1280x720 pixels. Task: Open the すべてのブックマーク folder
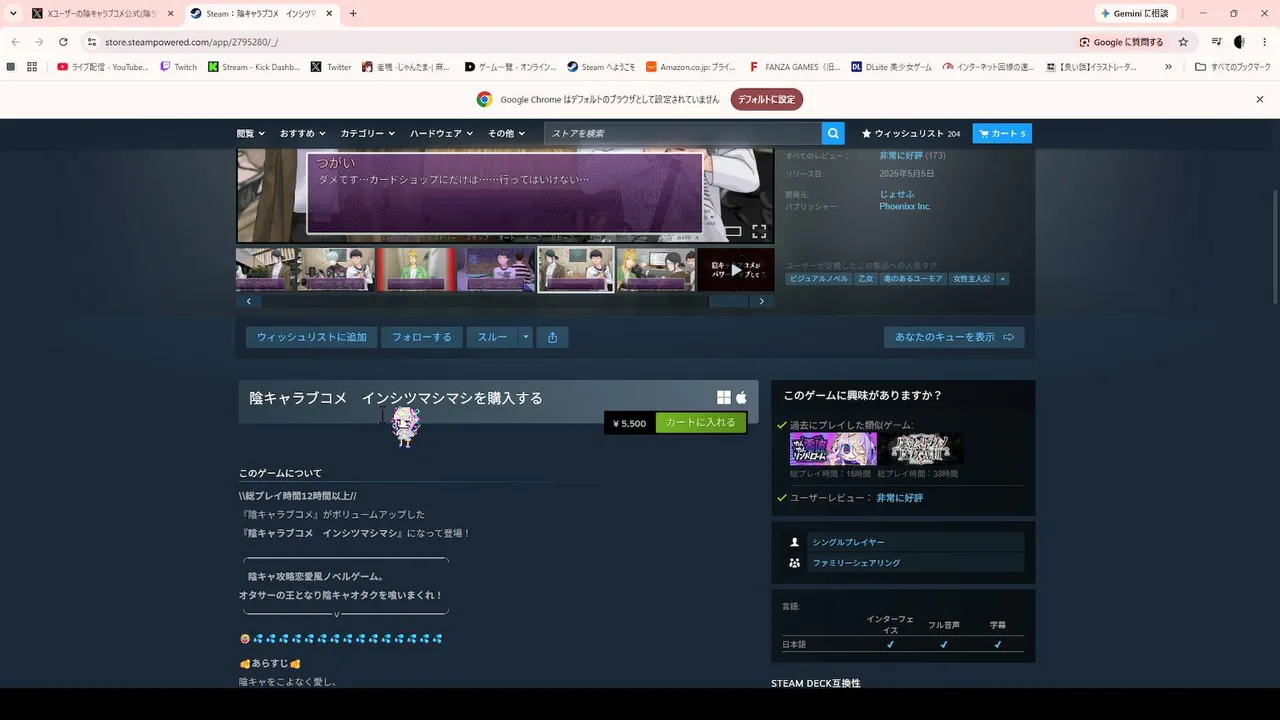point(1233,67)
